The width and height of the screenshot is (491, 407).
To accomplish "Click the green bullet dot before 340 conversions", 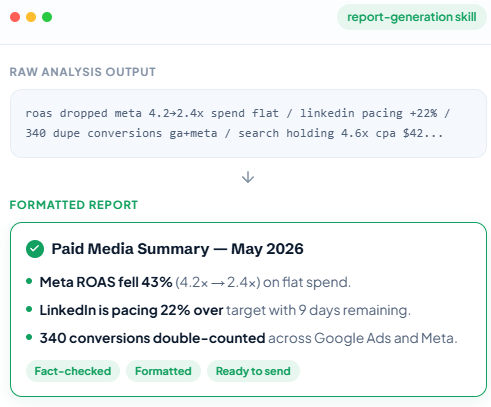I will click(x=29, y=337).
